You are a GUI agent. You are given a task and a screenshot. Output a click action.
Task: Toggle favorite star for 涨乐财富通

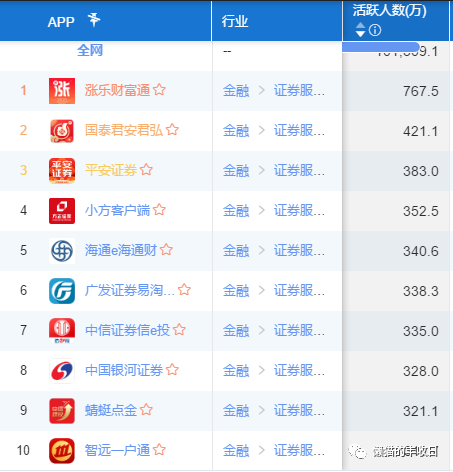click(x=159, y=90)
